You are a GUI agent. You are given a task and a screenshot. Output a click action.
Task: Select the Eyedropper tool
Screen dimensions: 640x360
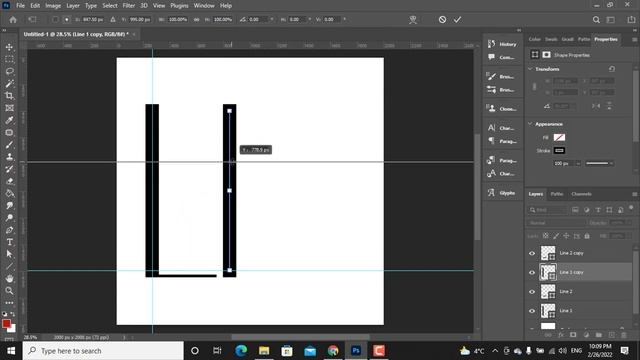(9, 120)
